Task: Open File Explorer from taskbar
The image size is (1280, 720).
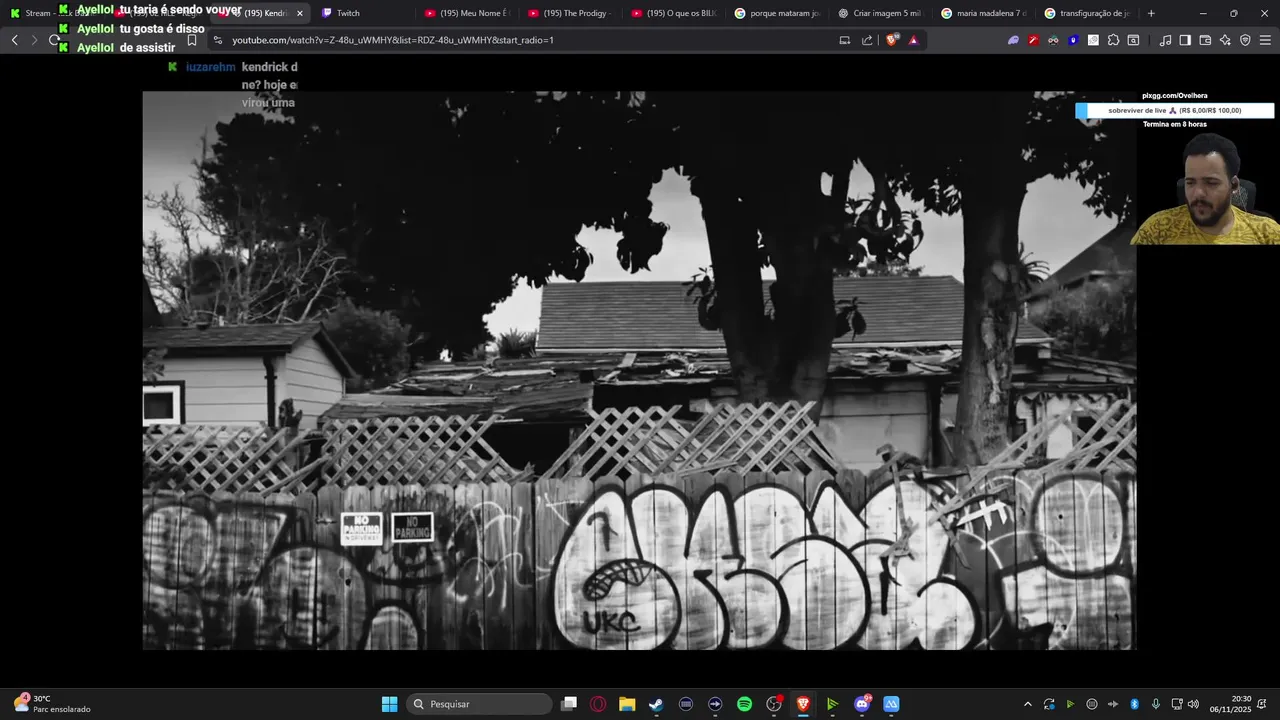Action: tap(627, 704)
